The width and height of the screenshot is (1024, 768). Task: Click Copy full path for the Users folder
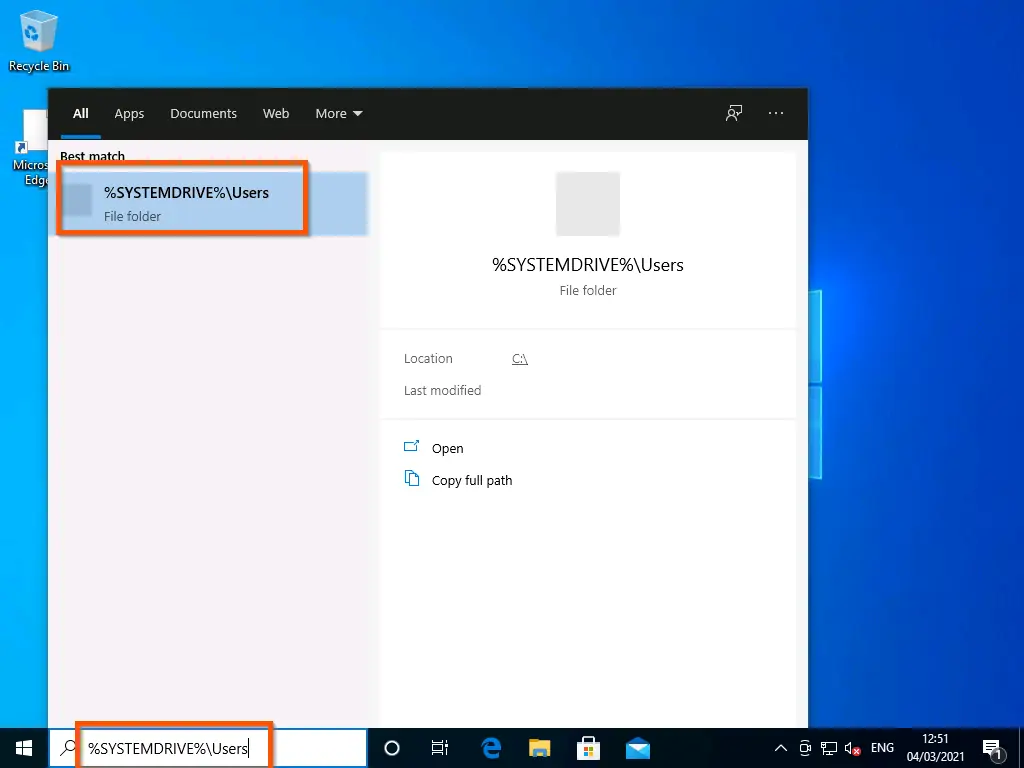471,480
